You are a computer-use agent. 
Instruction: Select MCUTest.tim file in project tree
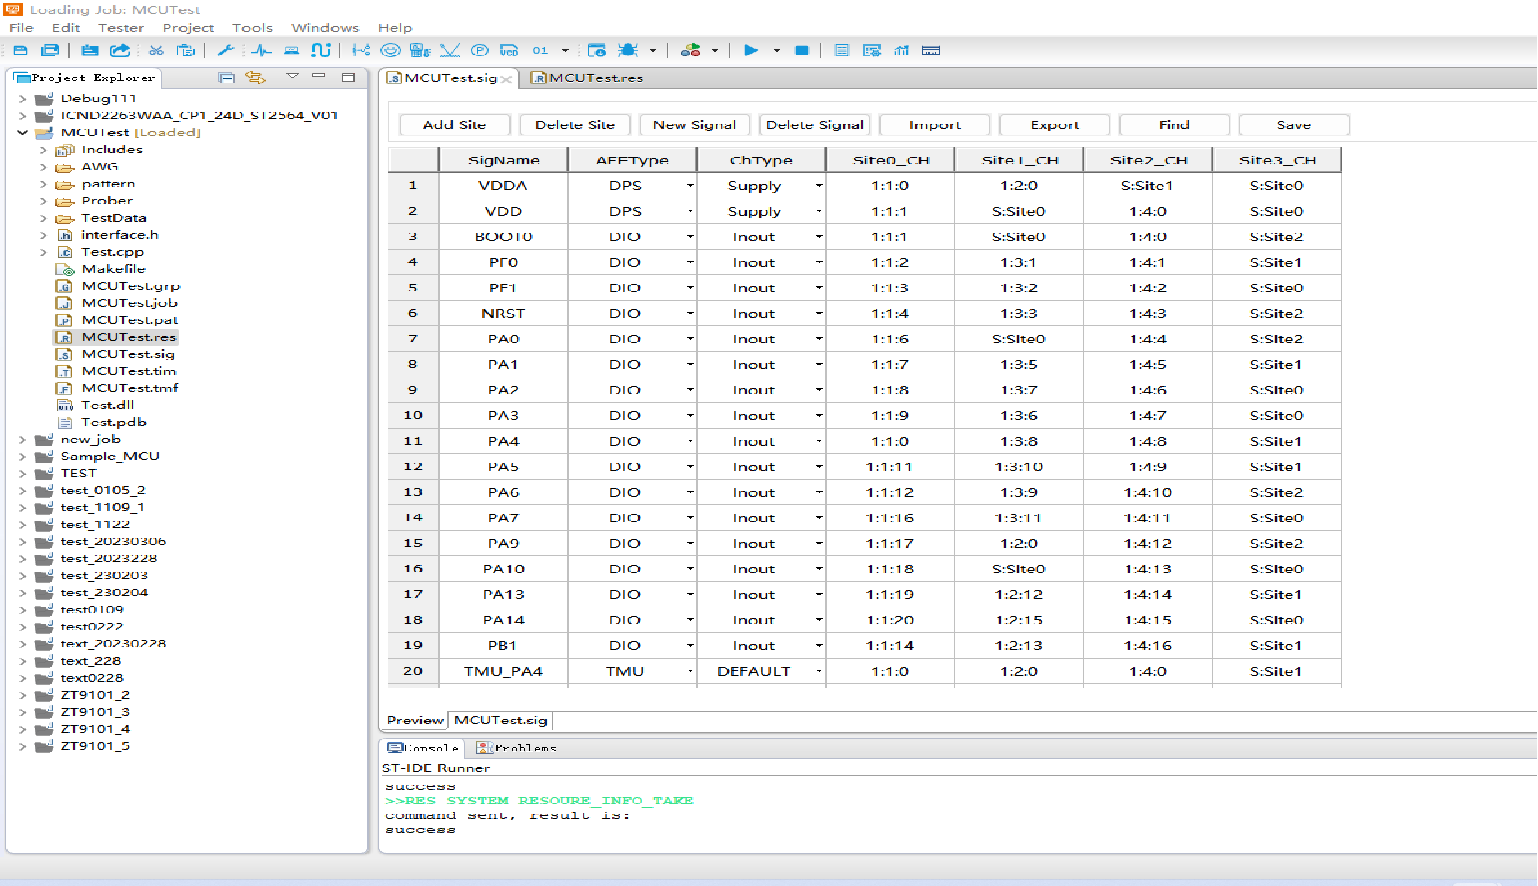[x=128, y=371]
